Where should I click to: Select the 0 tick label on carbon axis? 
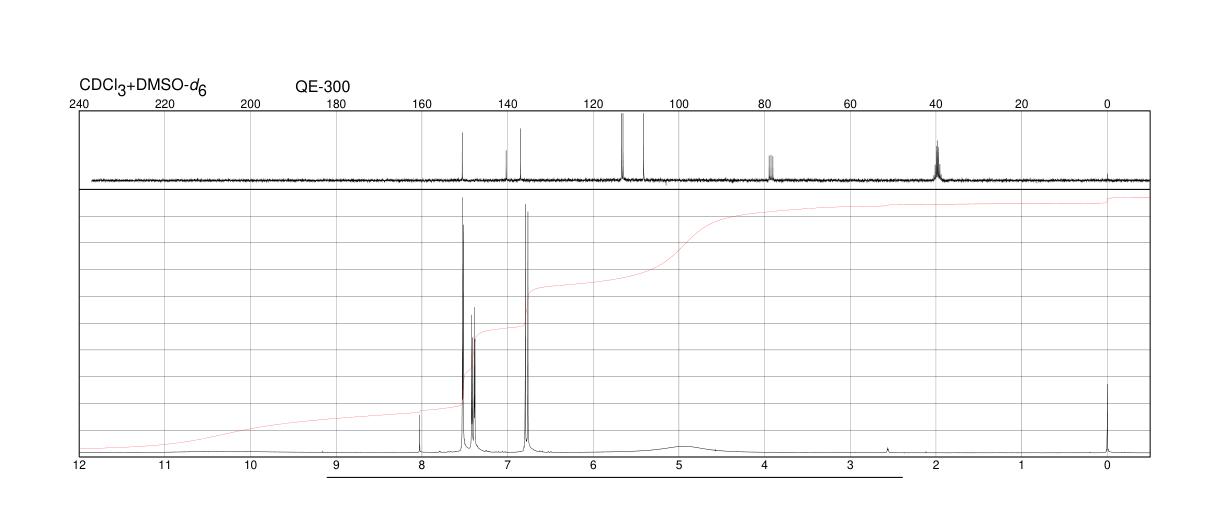(1107, 104)
